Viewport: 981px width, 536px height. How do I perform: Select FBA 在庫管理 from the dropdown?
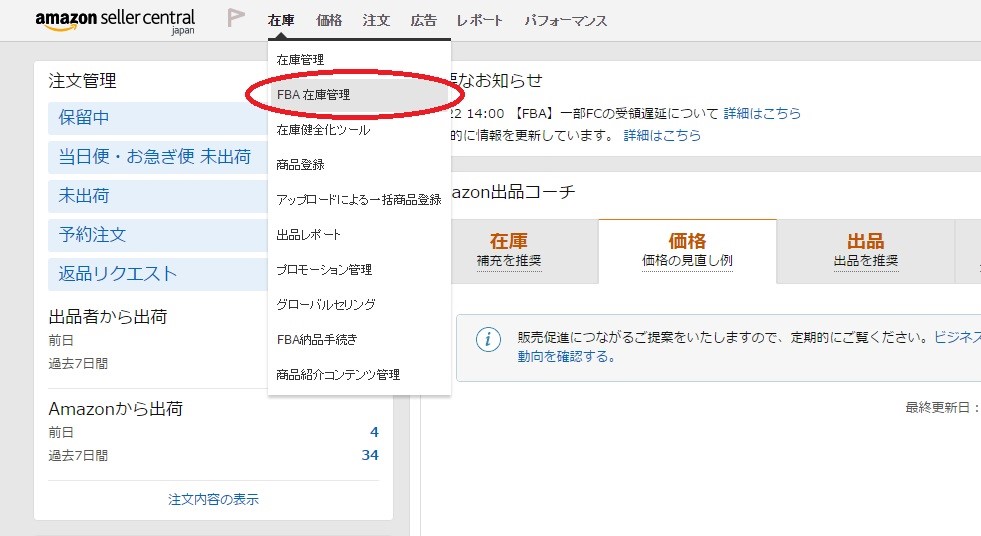click(359, 95)
